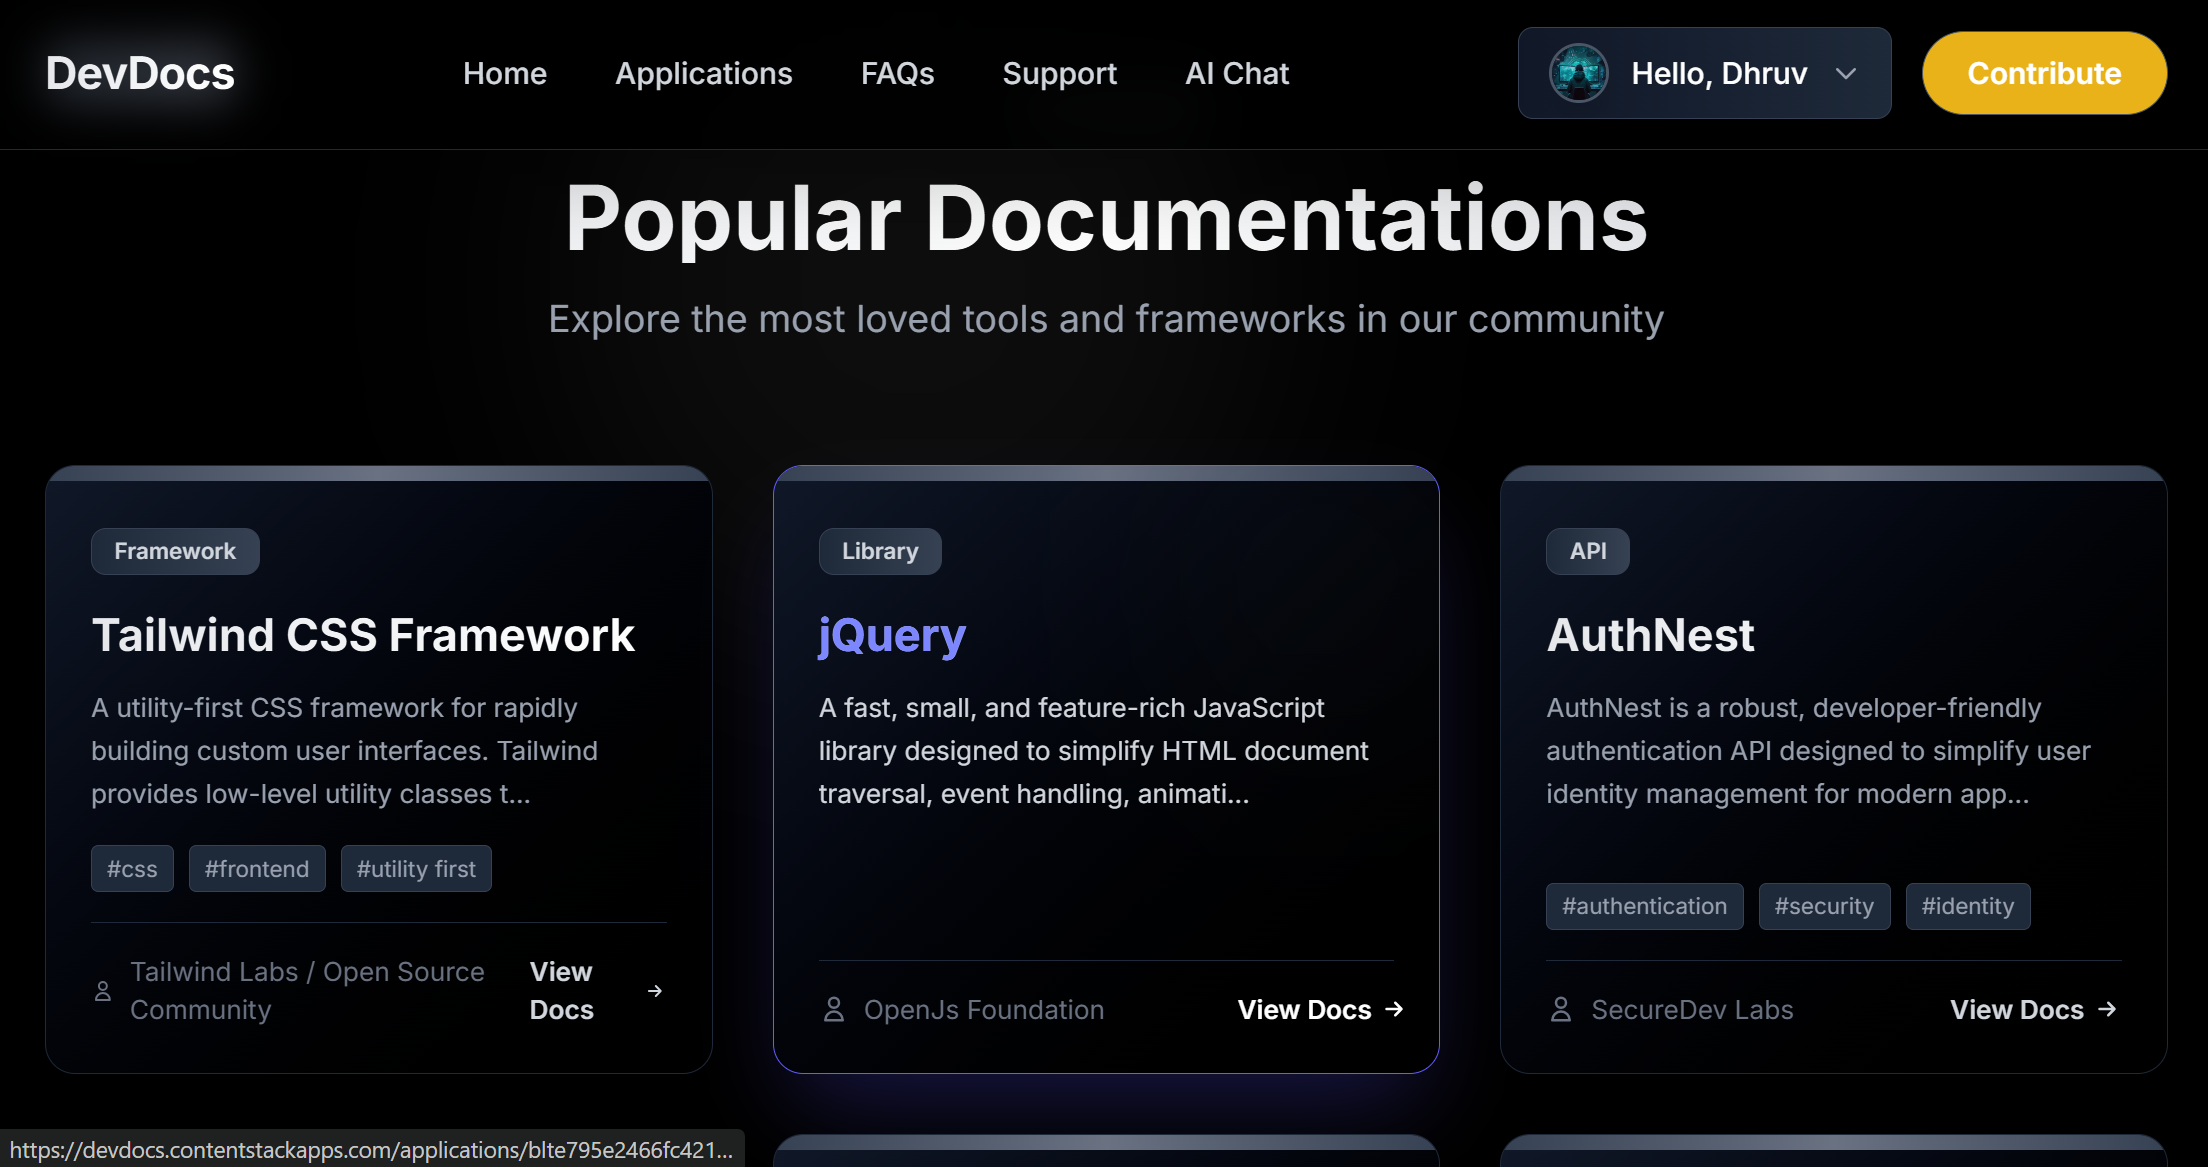Screen dimensions: 2208x1167
Task: Click the author icon beside OpenJs Foundation
Action: 833,1010
